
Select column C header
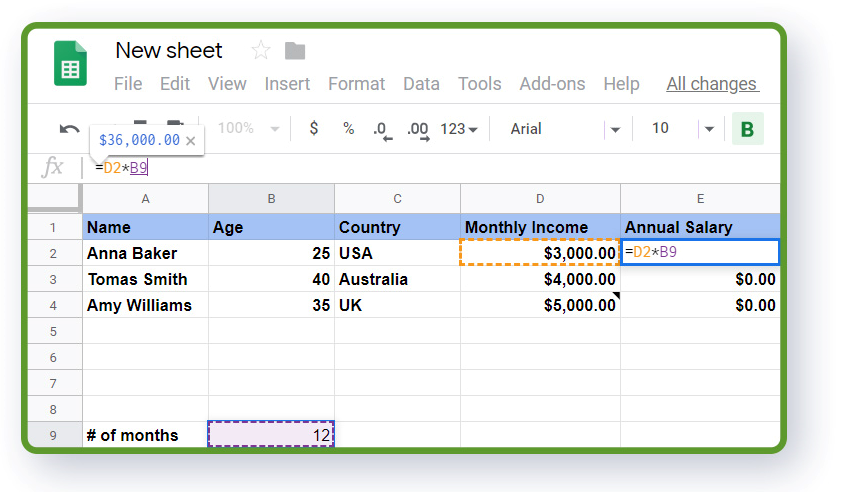coord(397,199)
